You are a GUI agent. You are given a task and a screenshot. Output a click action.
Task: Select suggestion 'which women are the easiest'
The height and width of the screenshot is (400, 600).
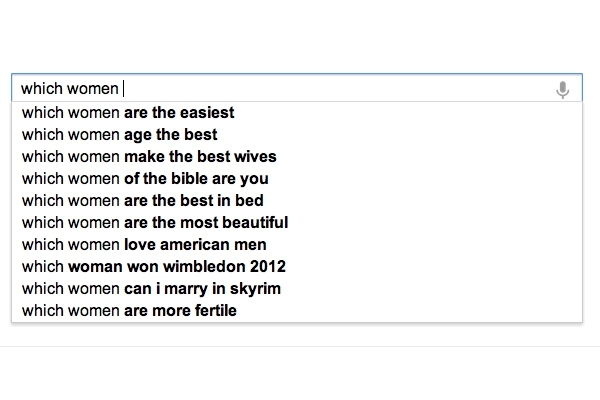coord(297,113)
